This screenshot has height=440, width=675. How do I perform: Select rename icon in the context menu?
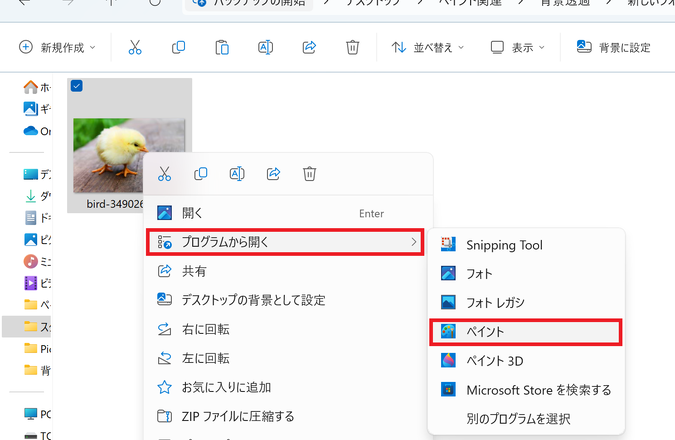(237, 174)
